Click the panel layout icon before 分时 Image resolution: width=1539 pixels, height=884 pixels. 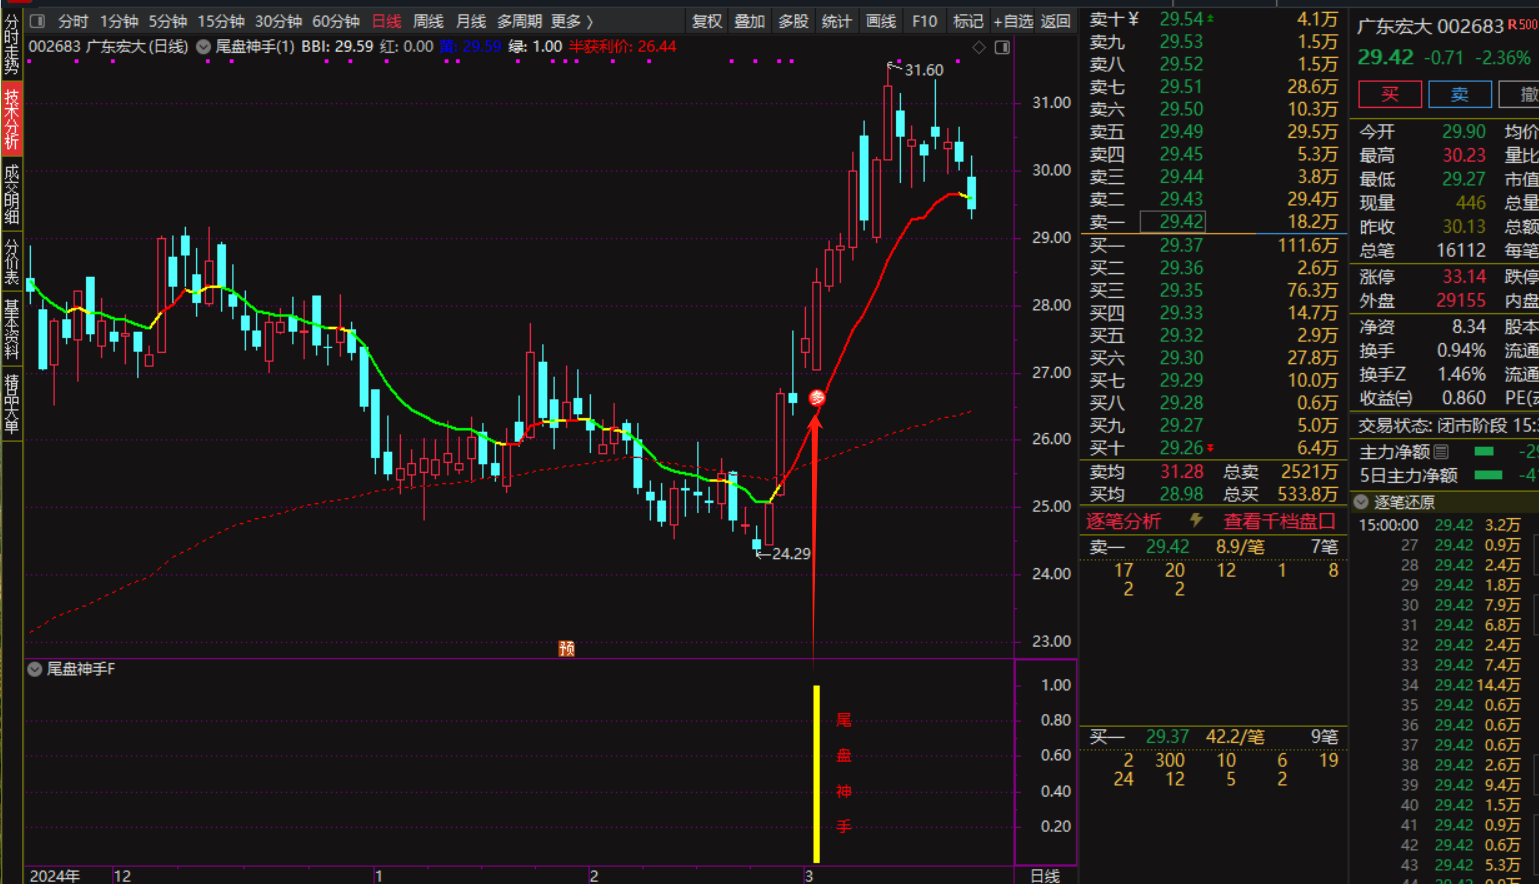(x=37, y=21)
